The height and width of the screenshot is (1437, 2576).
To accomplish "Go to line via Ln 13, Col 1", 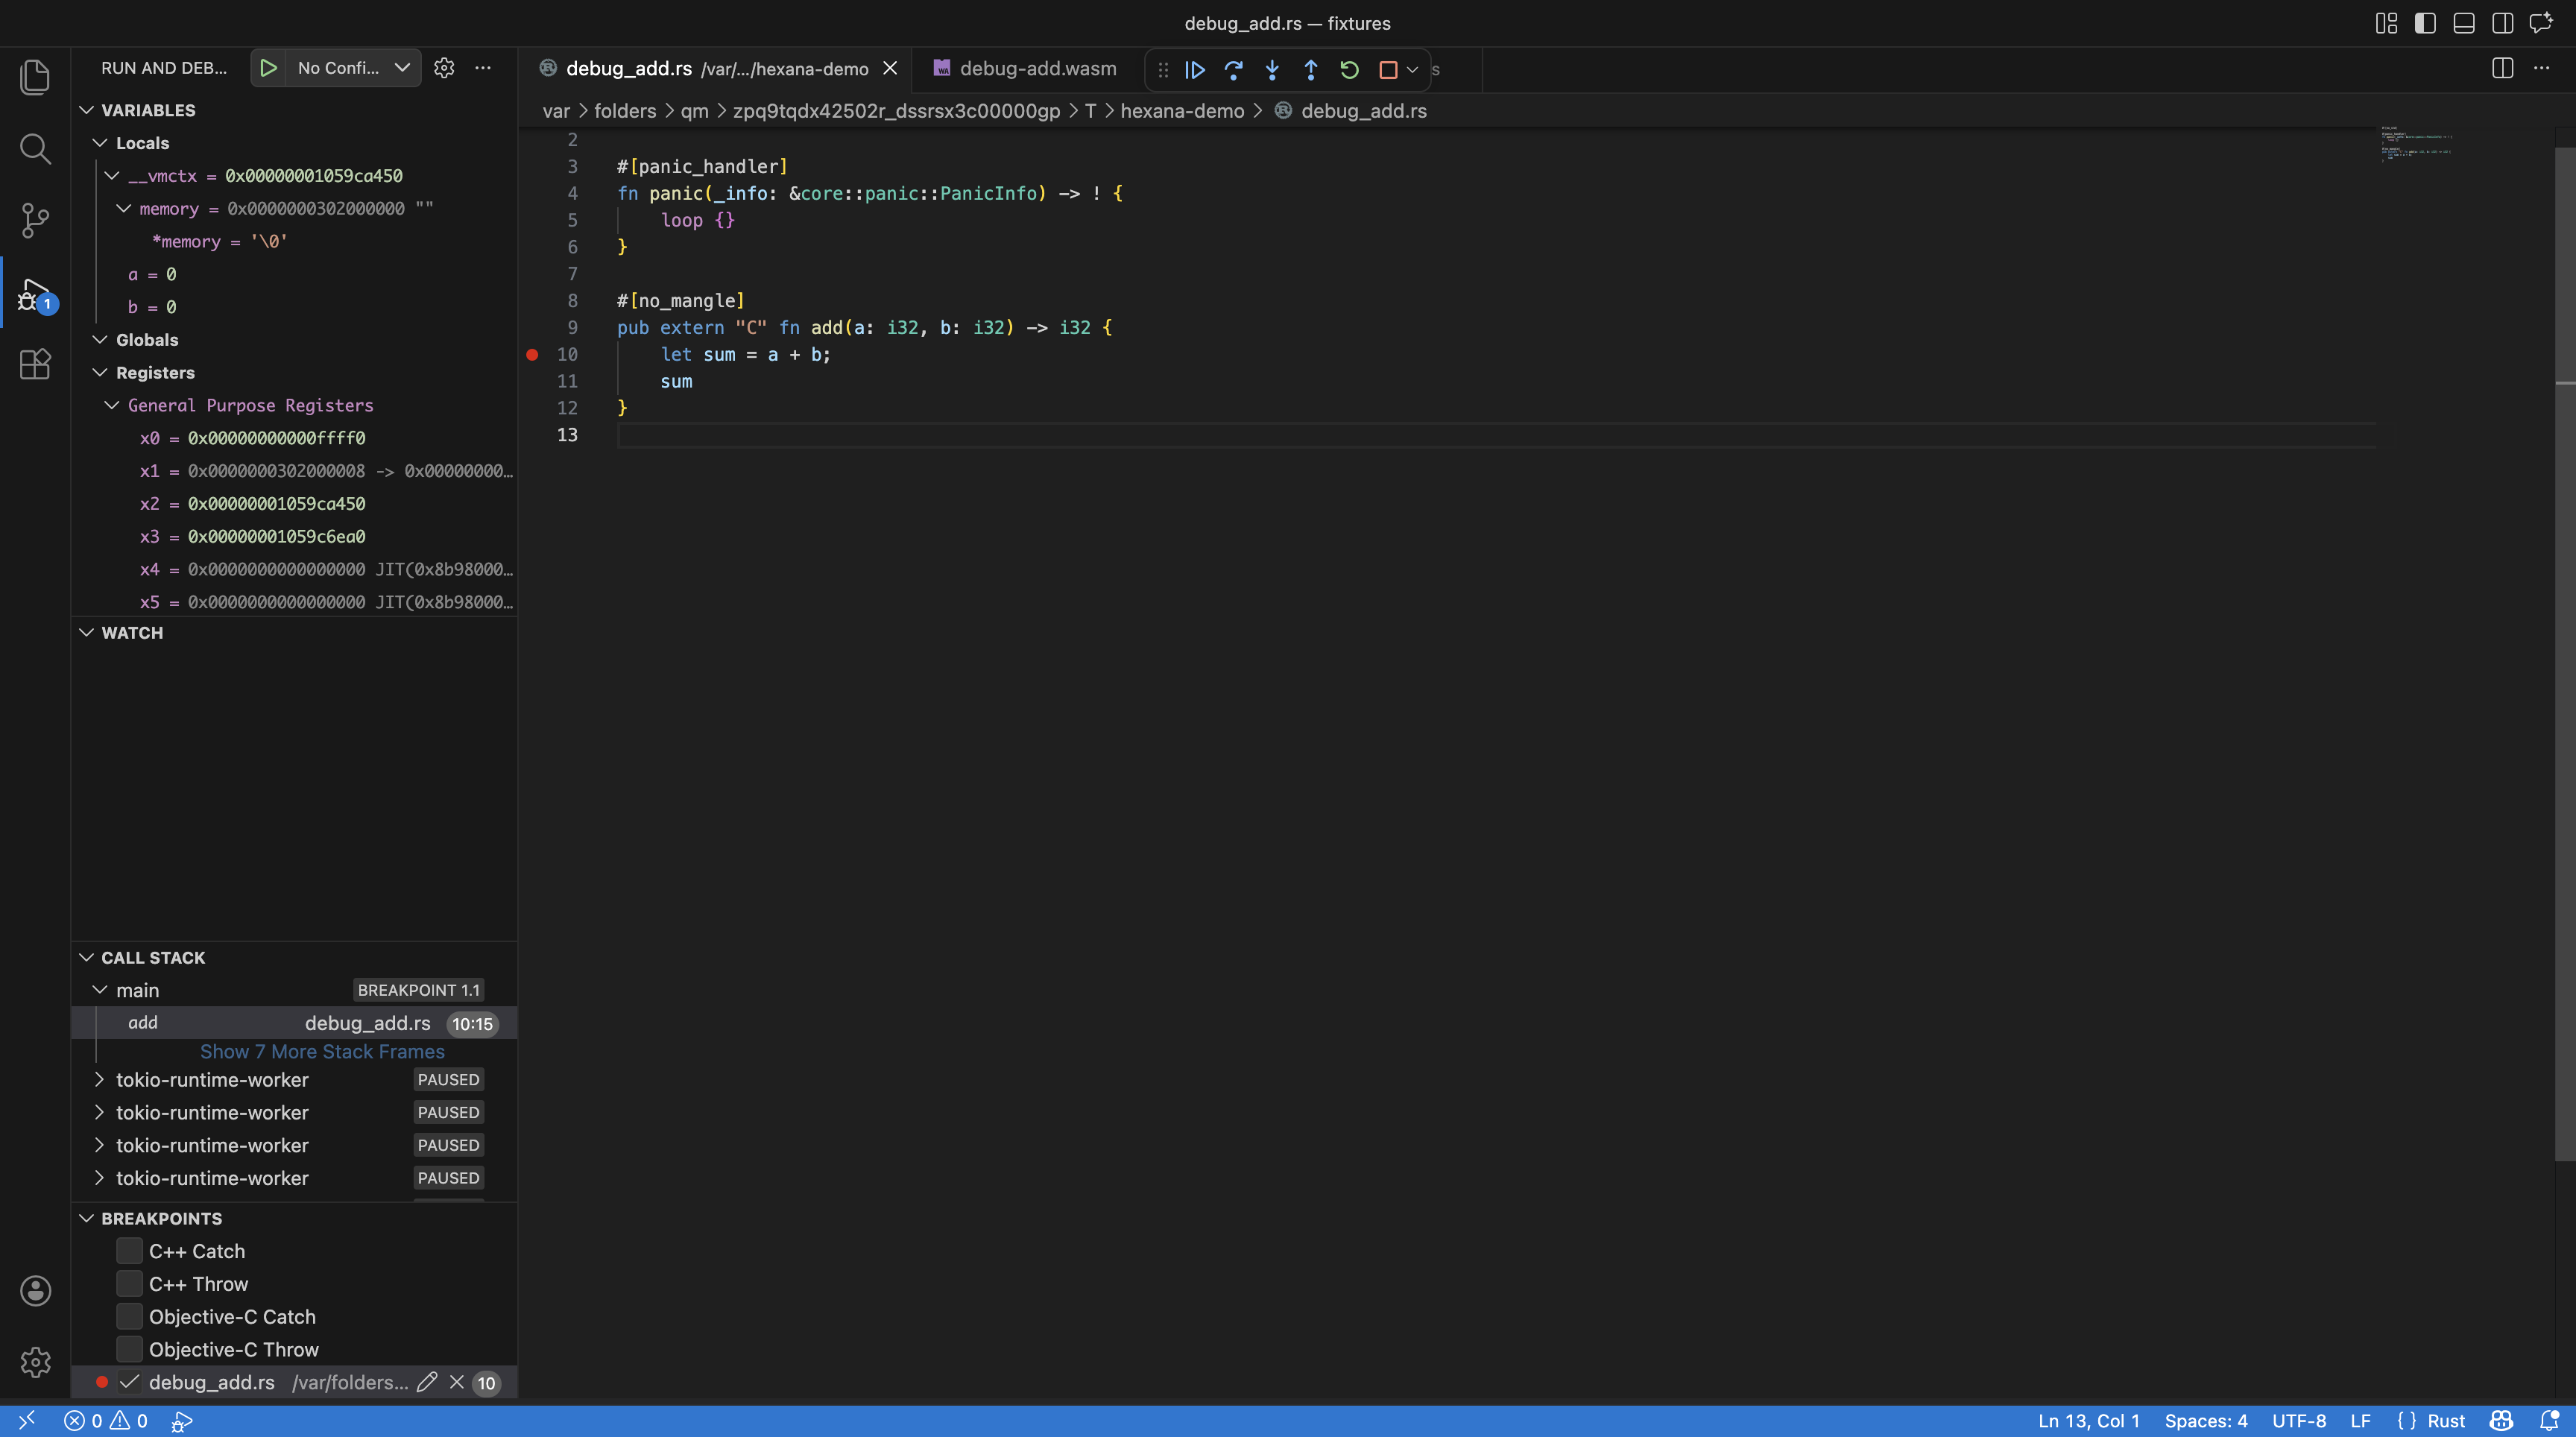I will pyautogui.click(x=2088, y=1420).
